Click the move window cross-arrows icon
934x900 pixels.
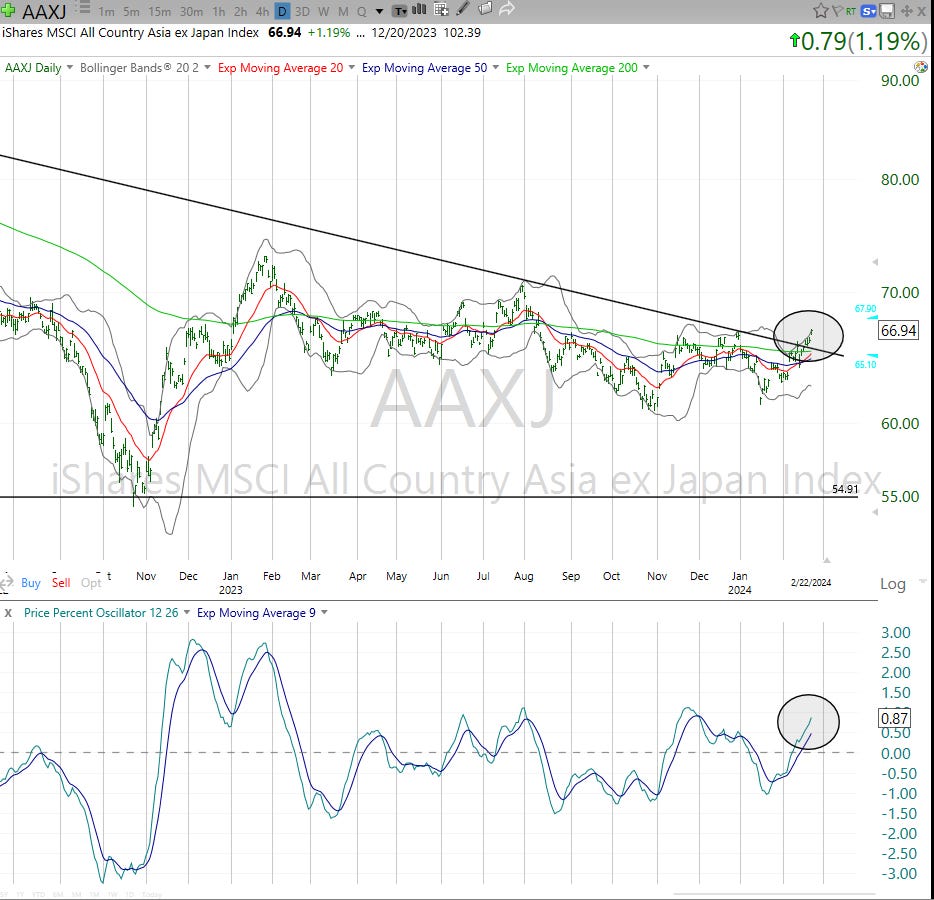pos(906,11)
